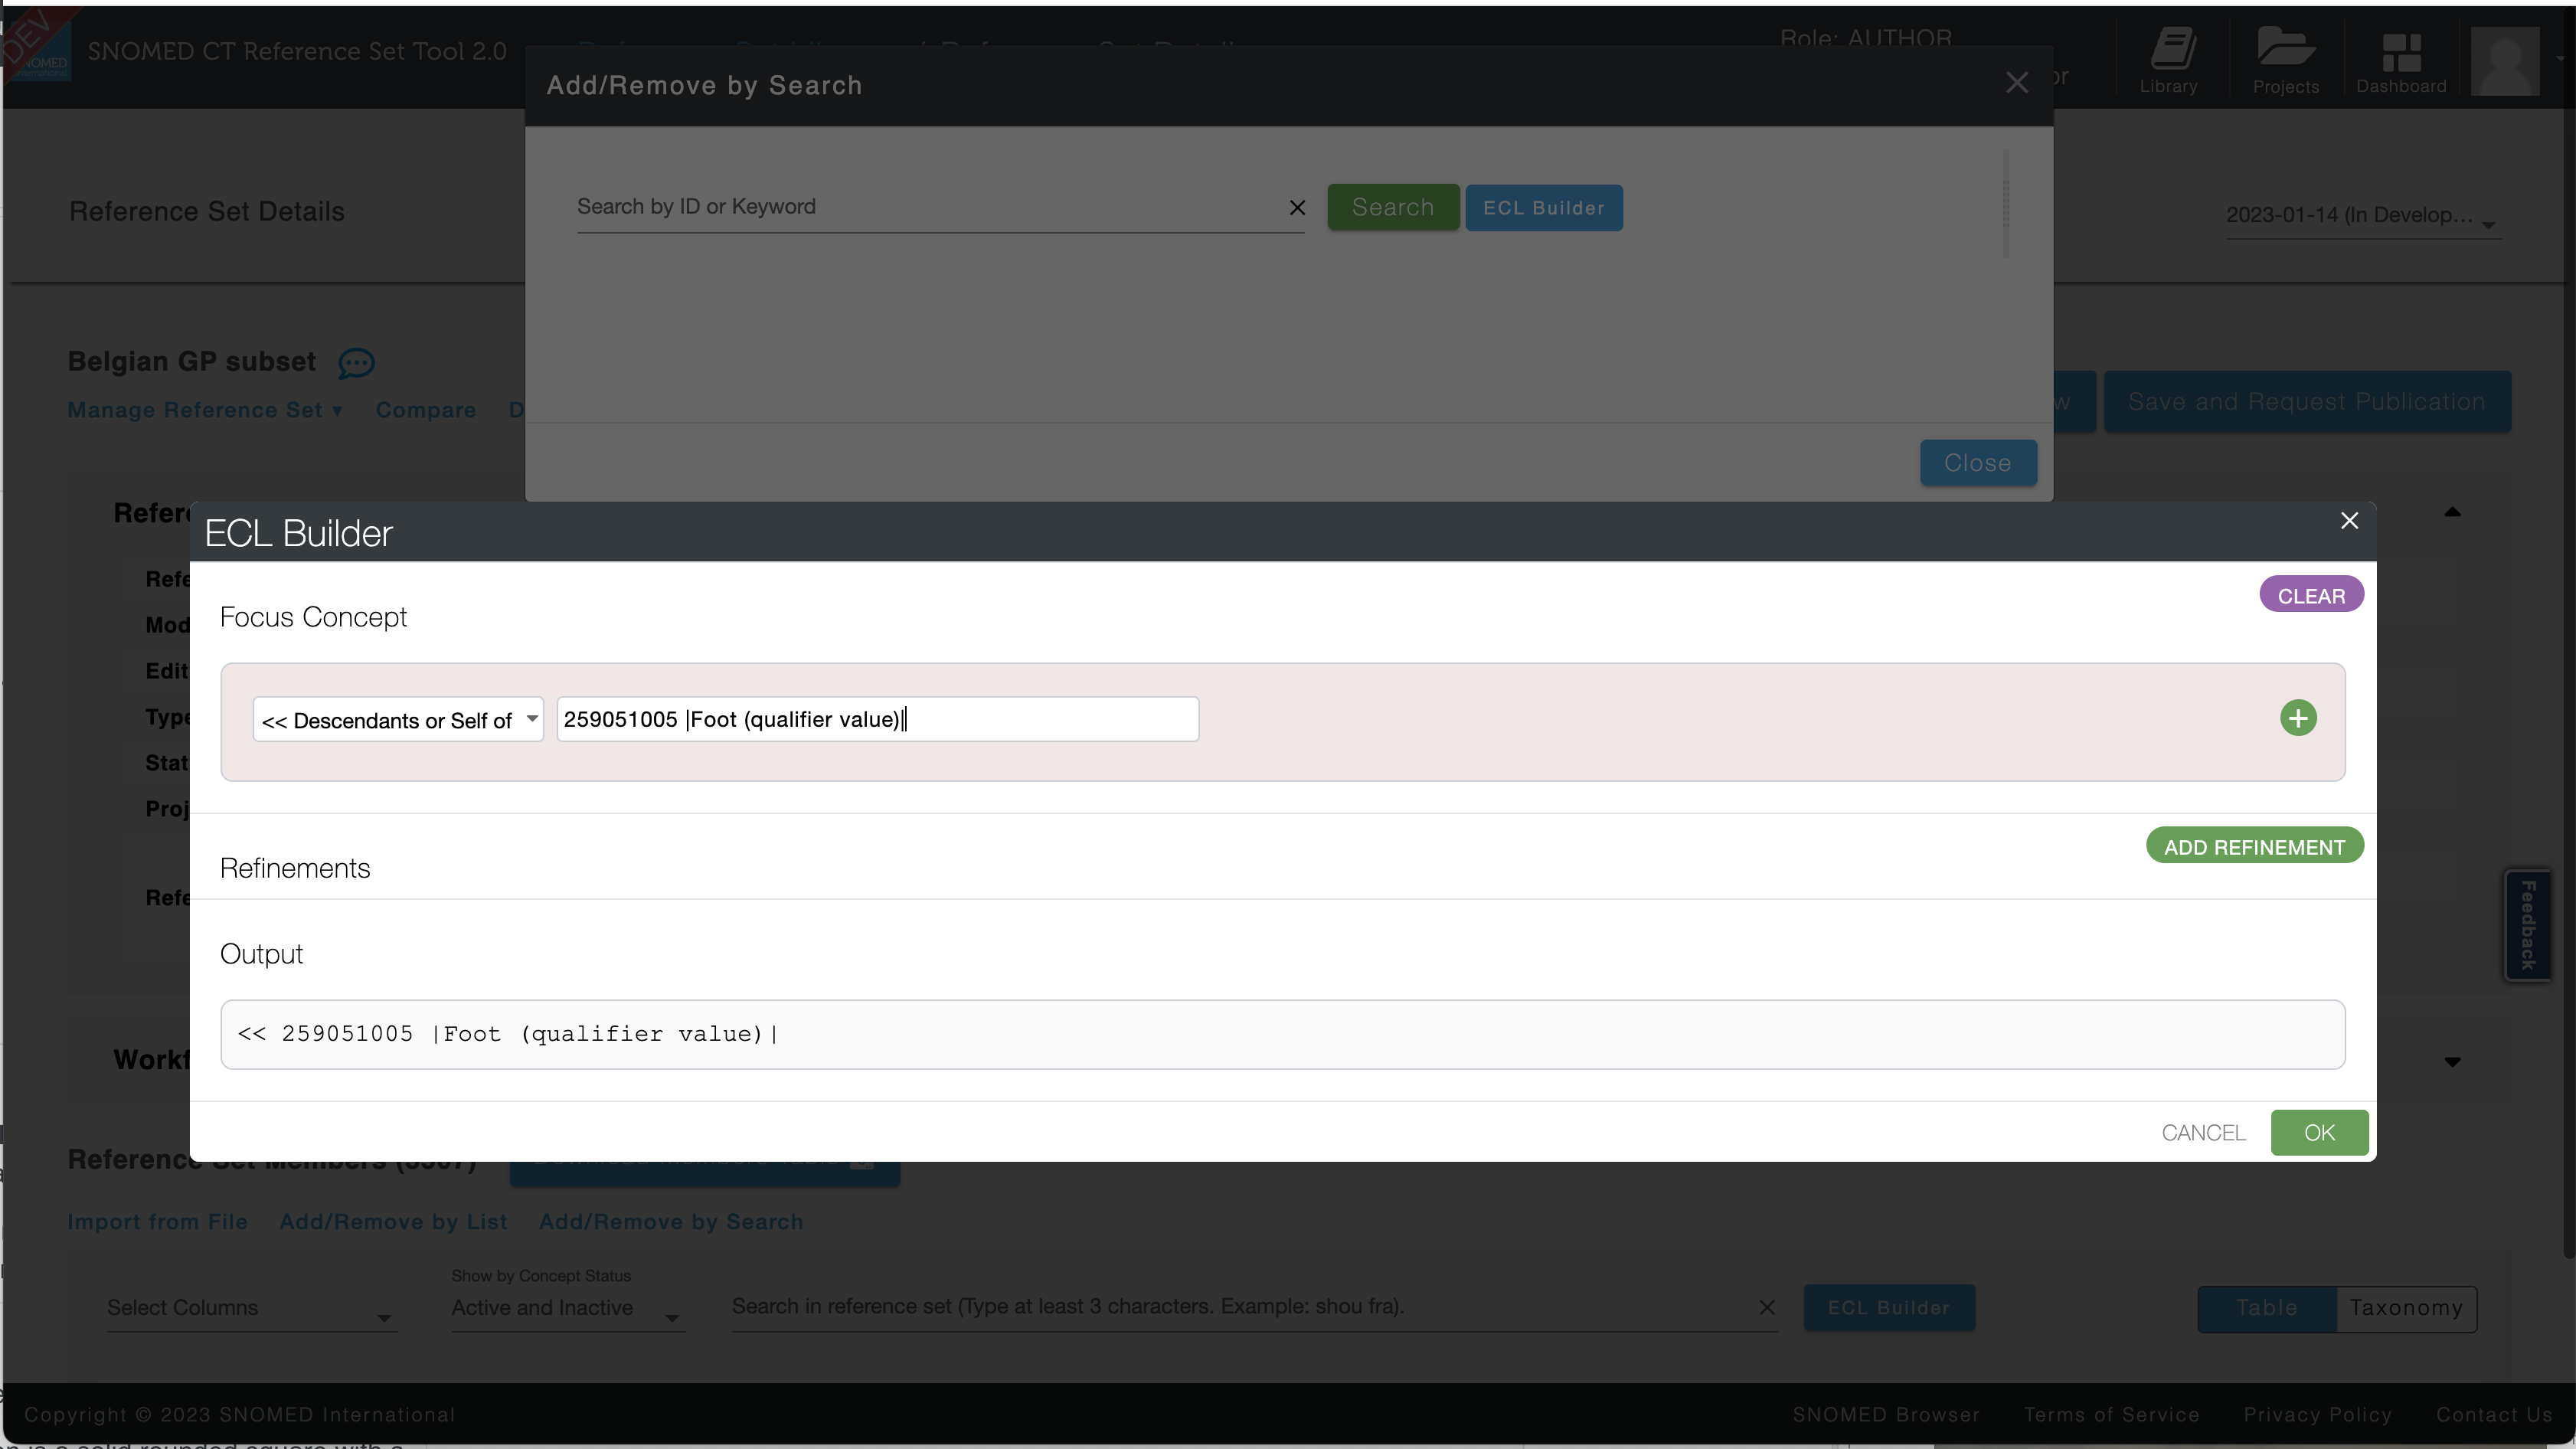2576x1449 pixels.
Task: Open the user menu arrow beside avatar
Action: tap(2560, 58)
